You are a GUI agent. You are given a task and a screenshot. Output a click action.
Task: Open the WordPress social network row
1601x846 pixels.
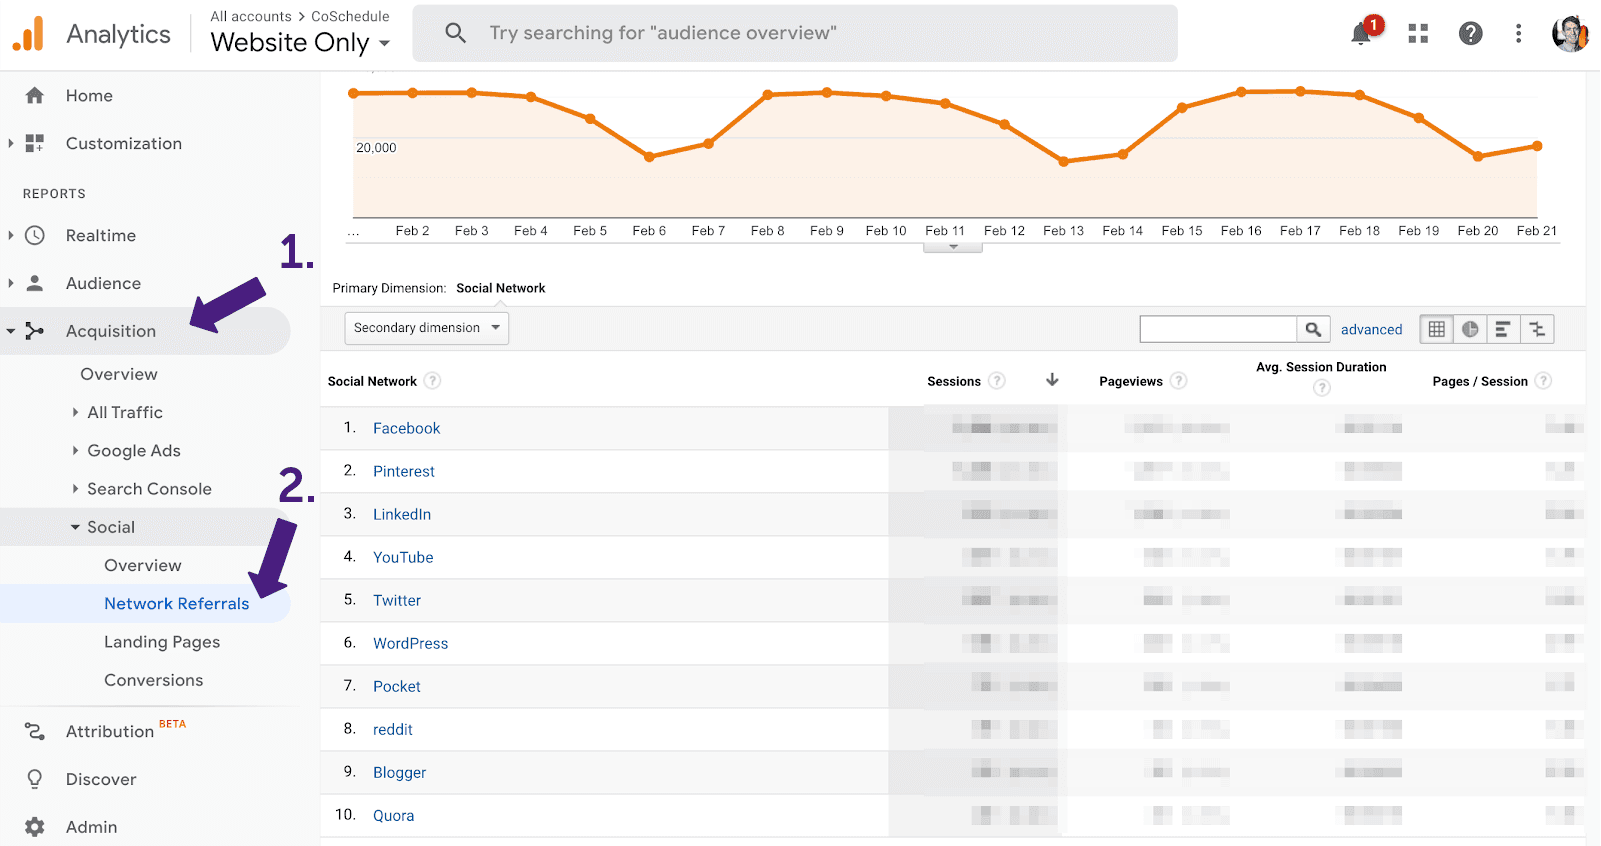pyautogui.click(x=410, y=643)
